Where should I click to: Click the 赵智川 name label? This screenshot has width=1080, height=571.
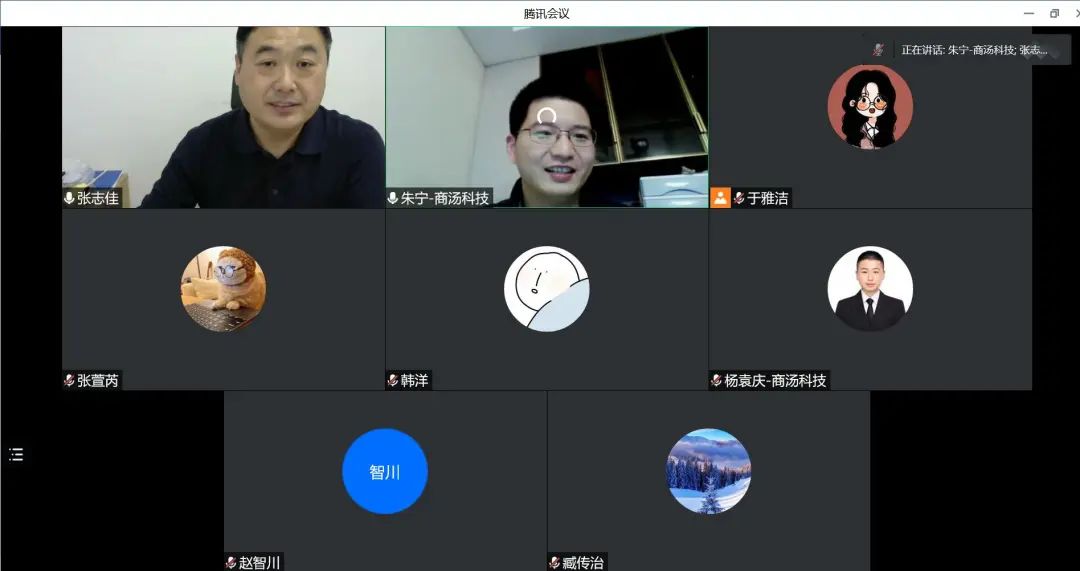click(x=260, y=563)
